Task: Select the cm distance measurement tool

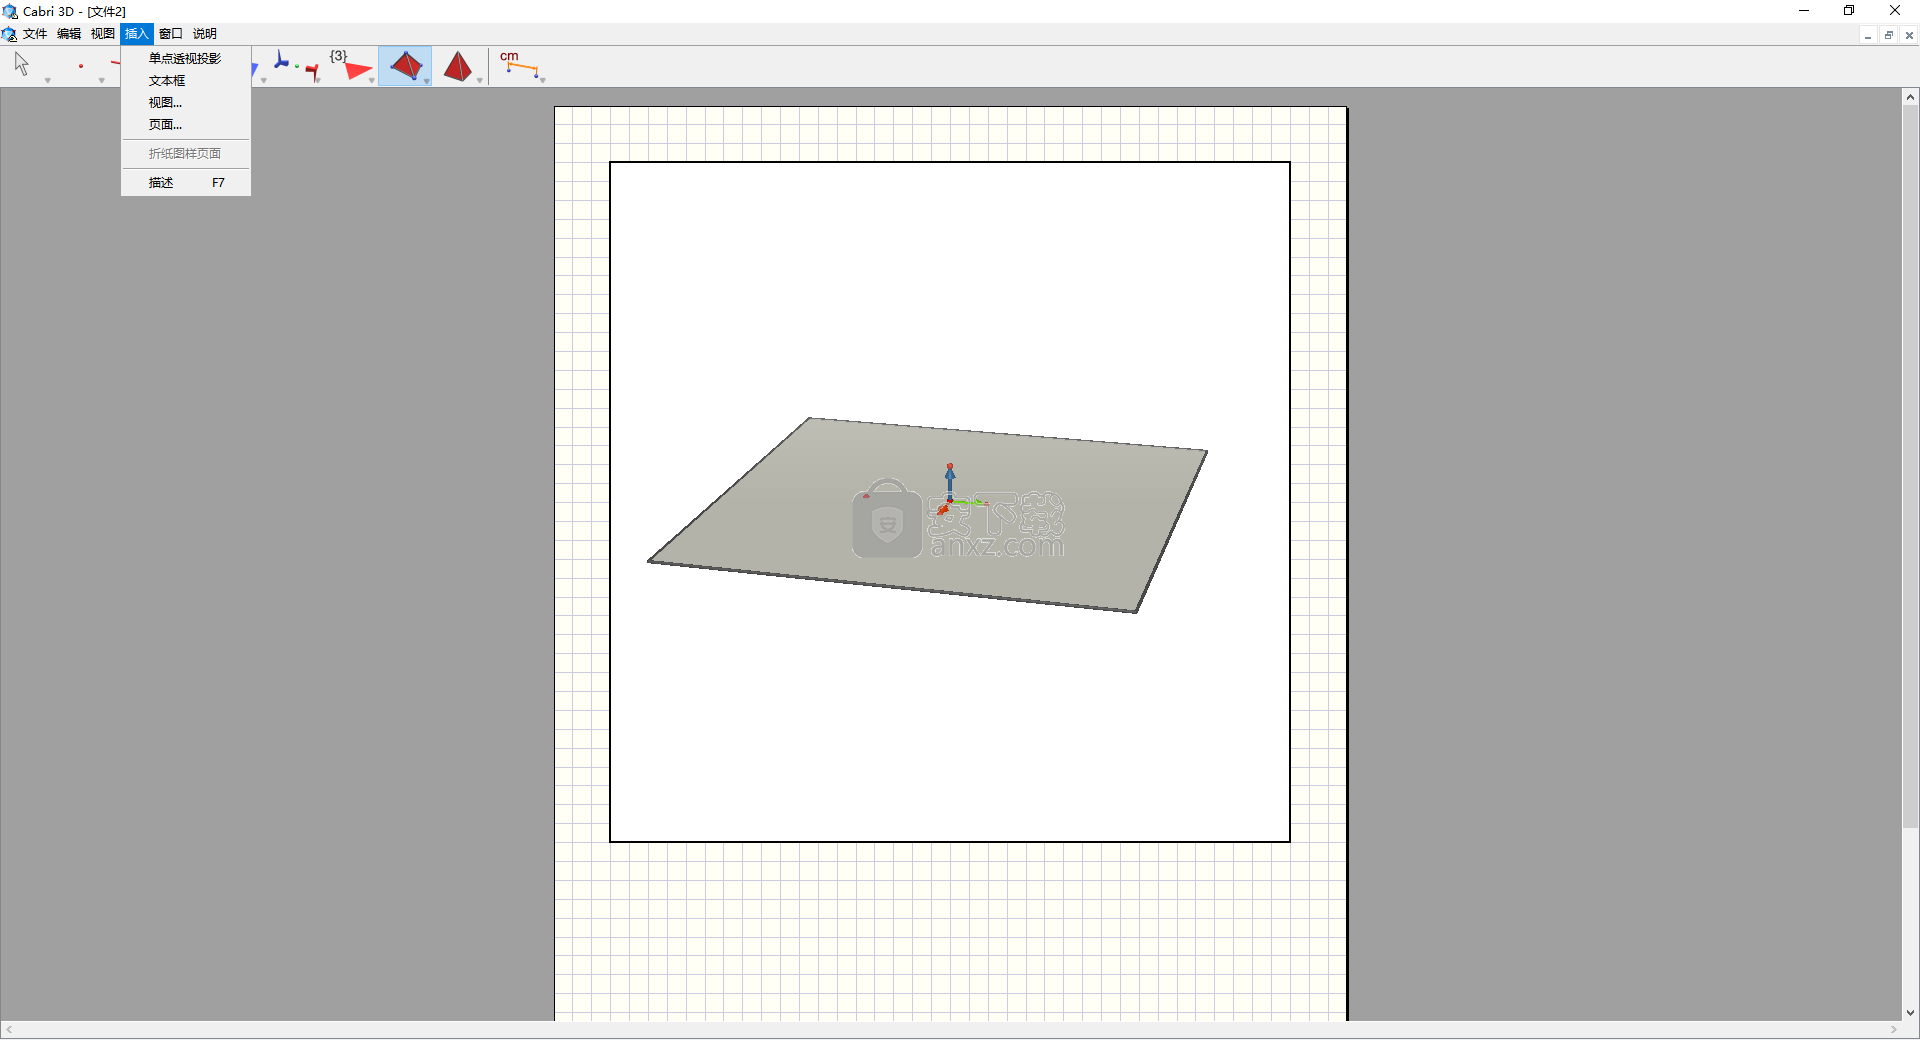Action: click(520, 66)
